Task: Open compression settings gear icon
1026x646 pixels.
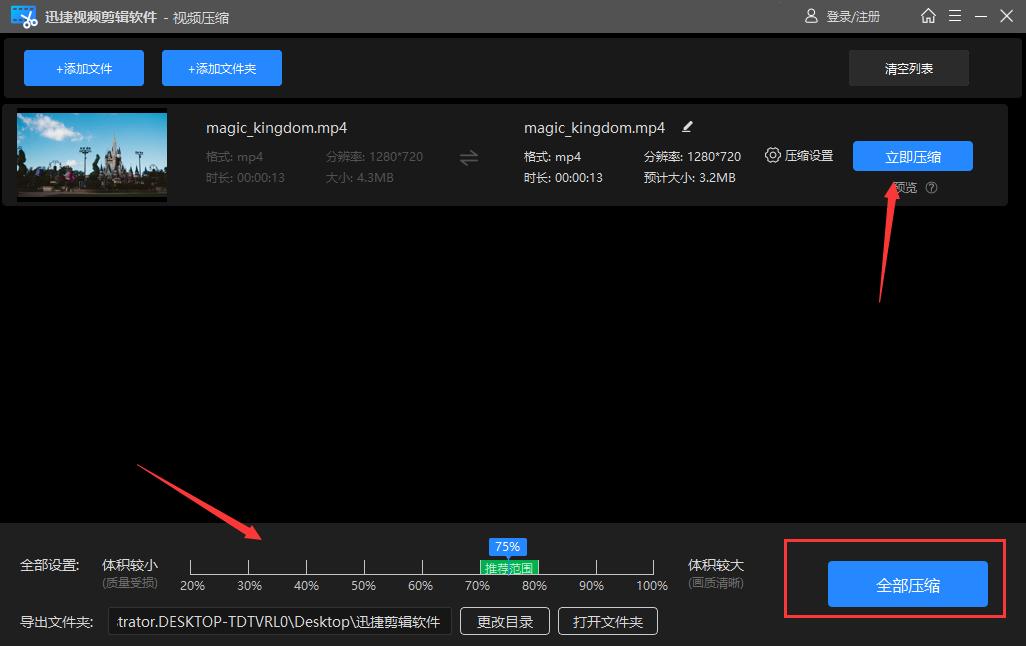Action: tap(773, 155)
